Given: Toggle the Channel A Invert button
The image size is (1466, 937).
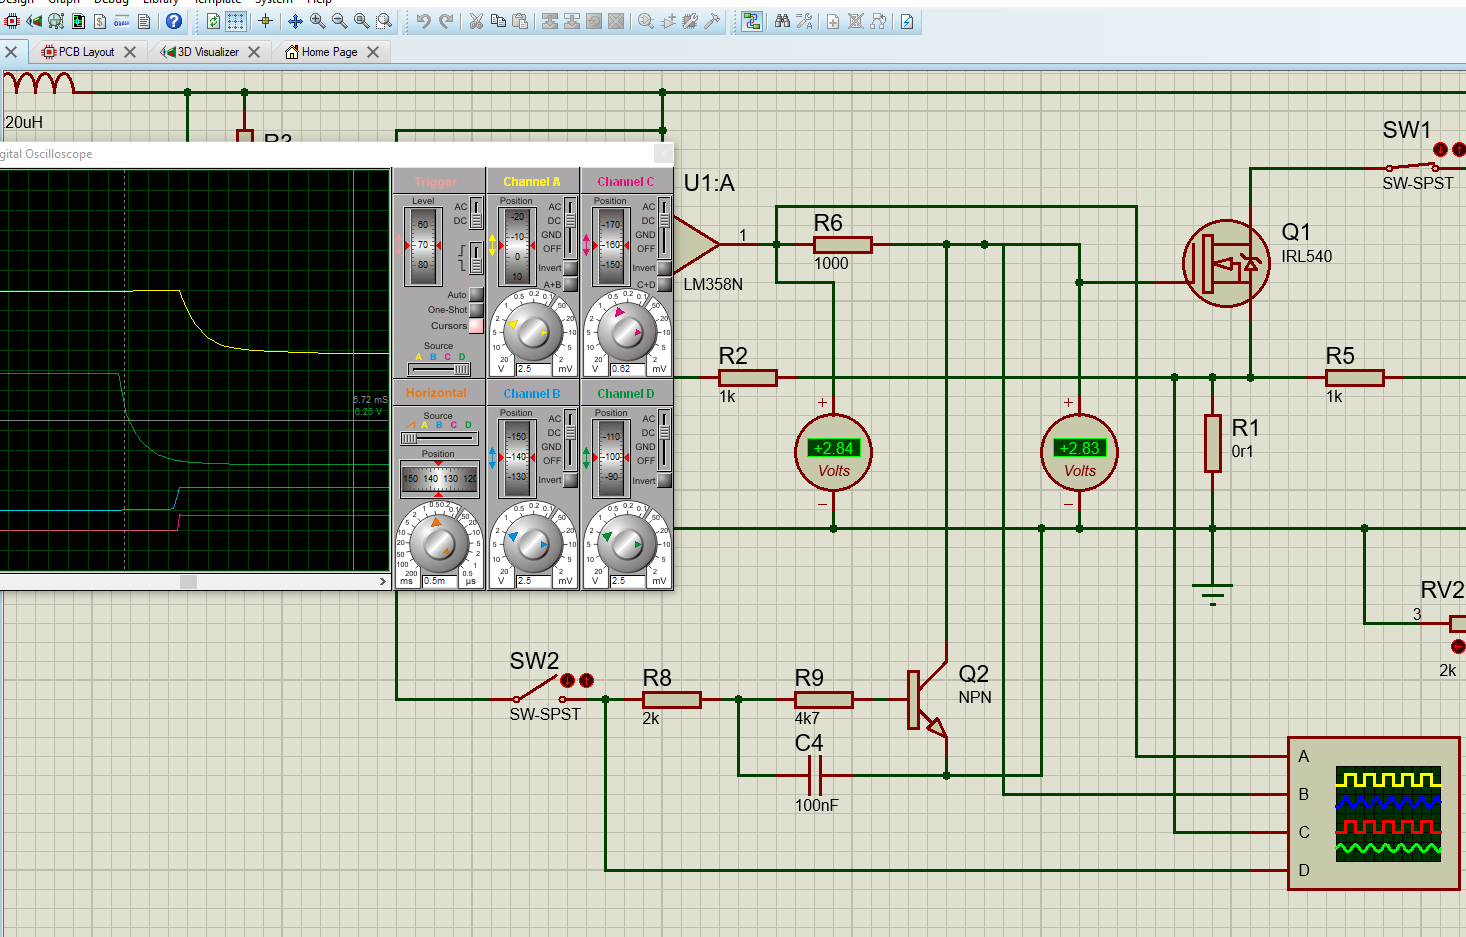Looking at the screenshot, I should coord(570,268).
